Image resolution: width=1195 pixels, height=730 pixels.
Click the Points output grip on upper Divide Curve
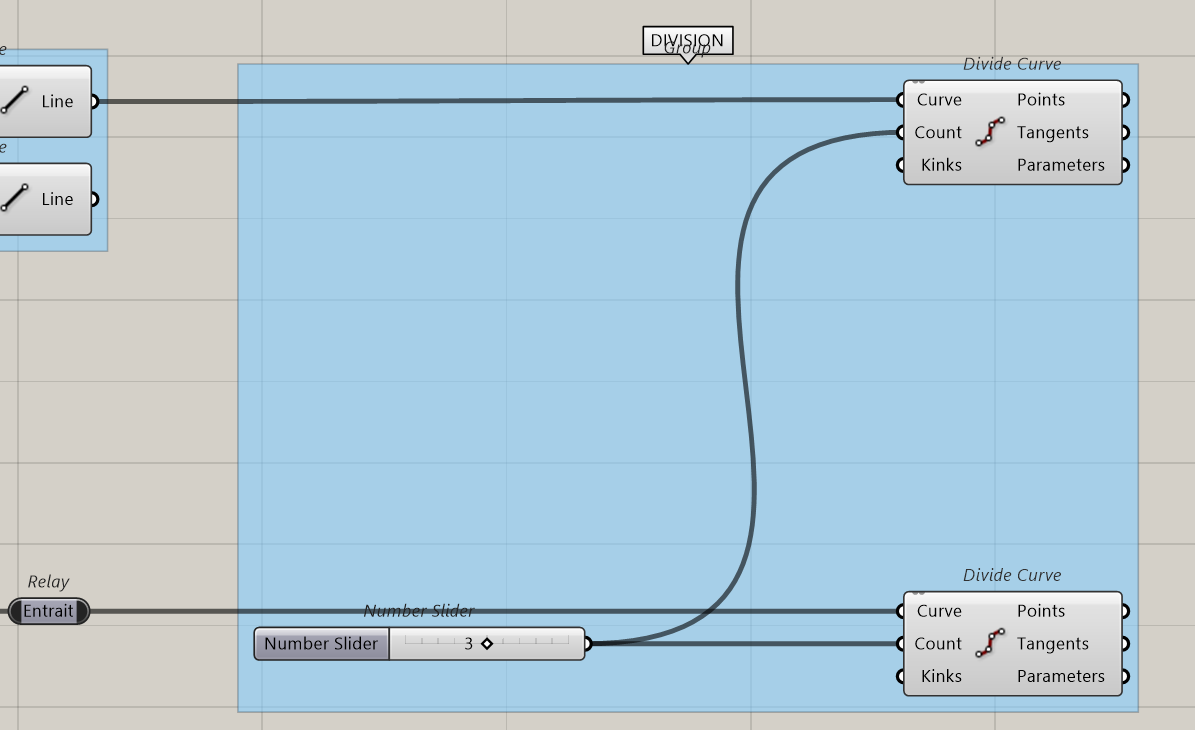click(x=1125, y=100)
